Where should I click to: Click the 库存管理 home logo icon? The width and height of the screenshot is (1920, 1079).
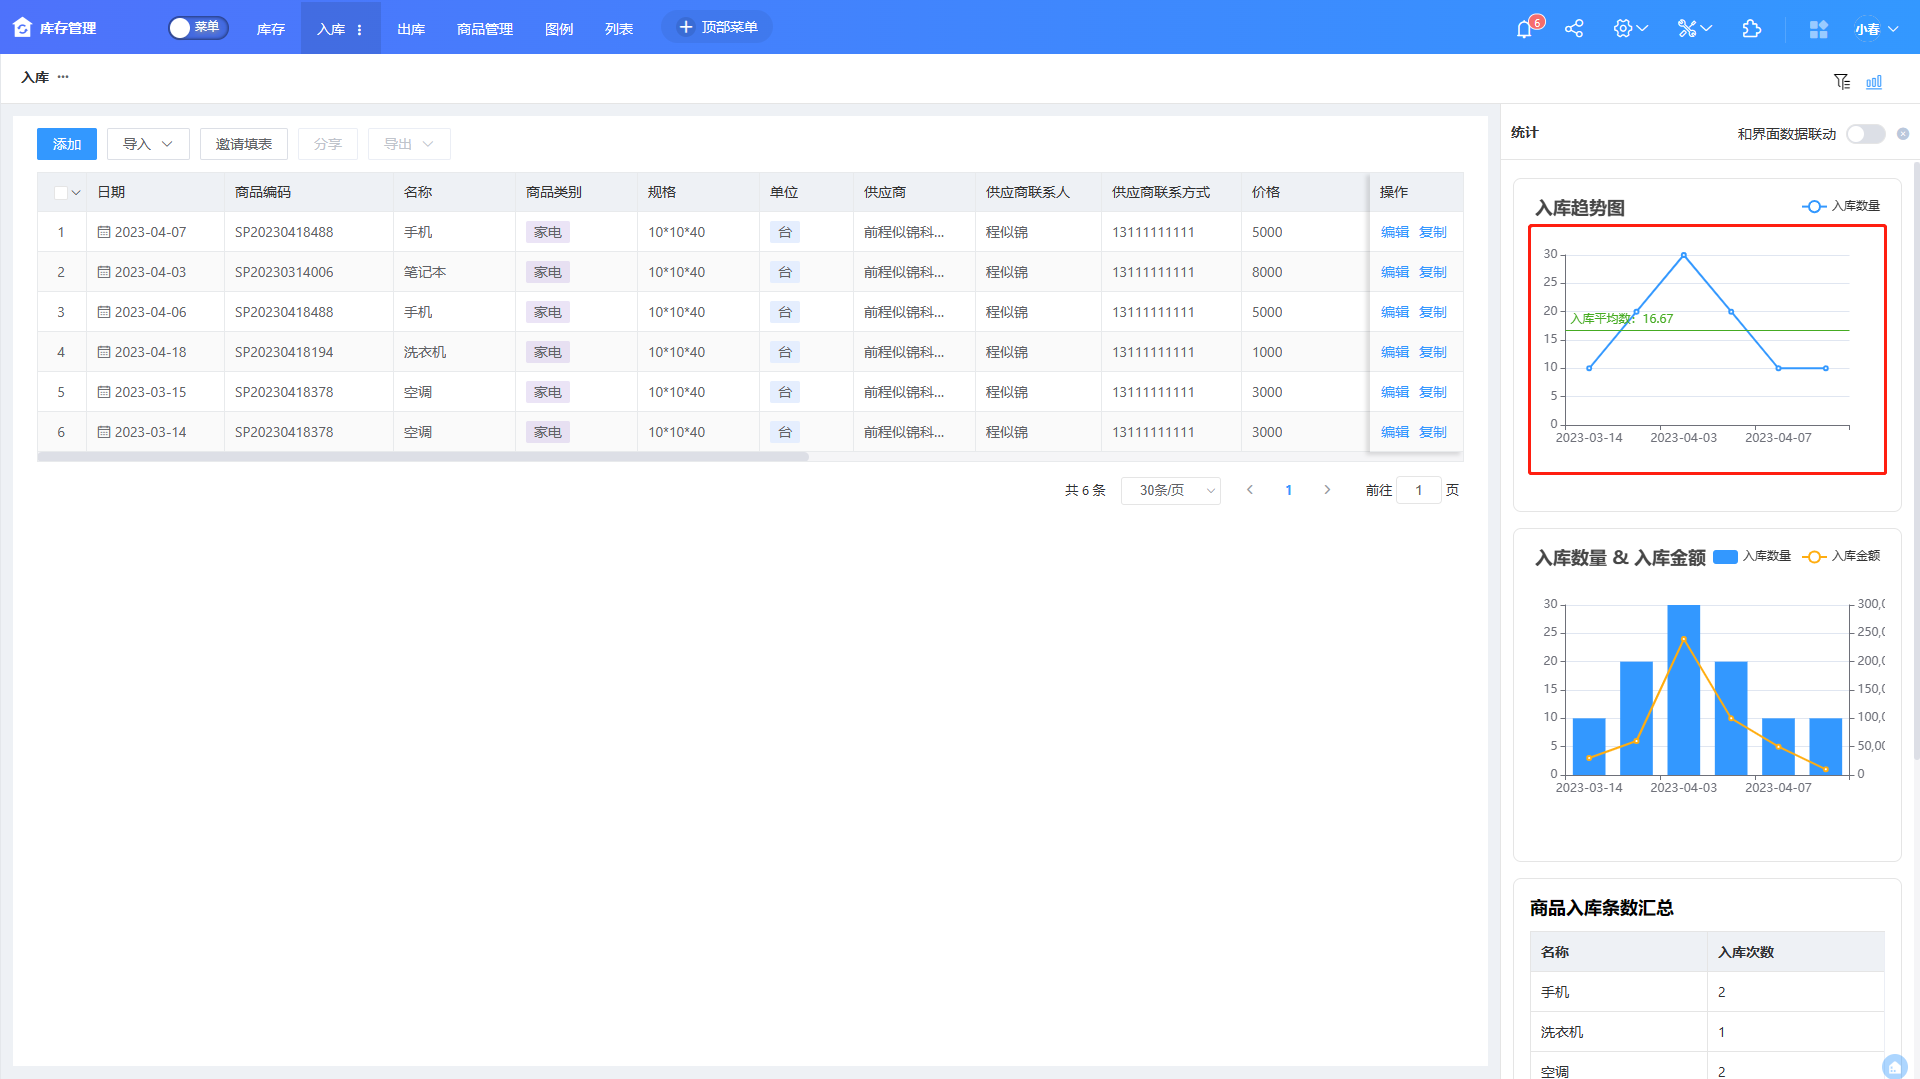[23, 27]
